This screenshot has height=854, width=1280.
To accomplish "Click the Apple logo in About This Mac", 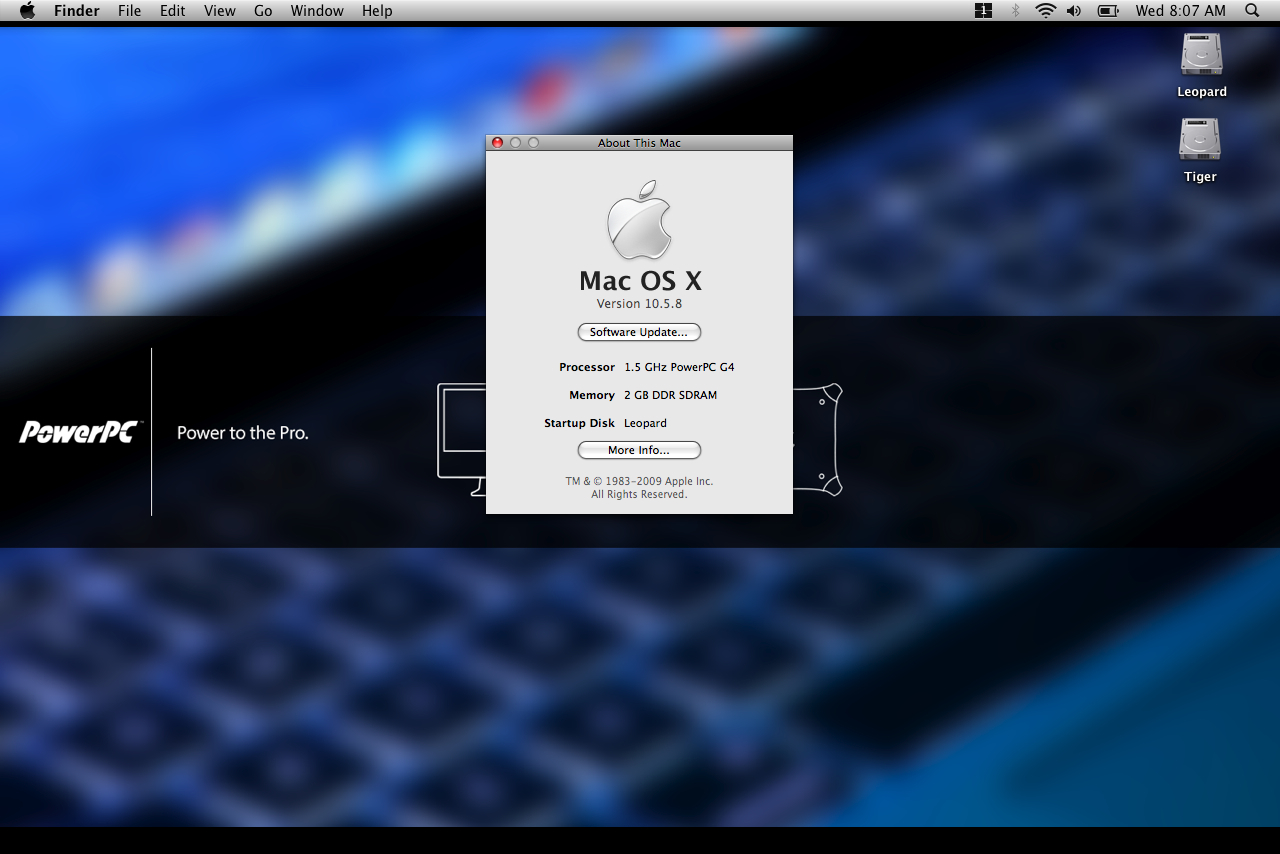I will point(639,220).
